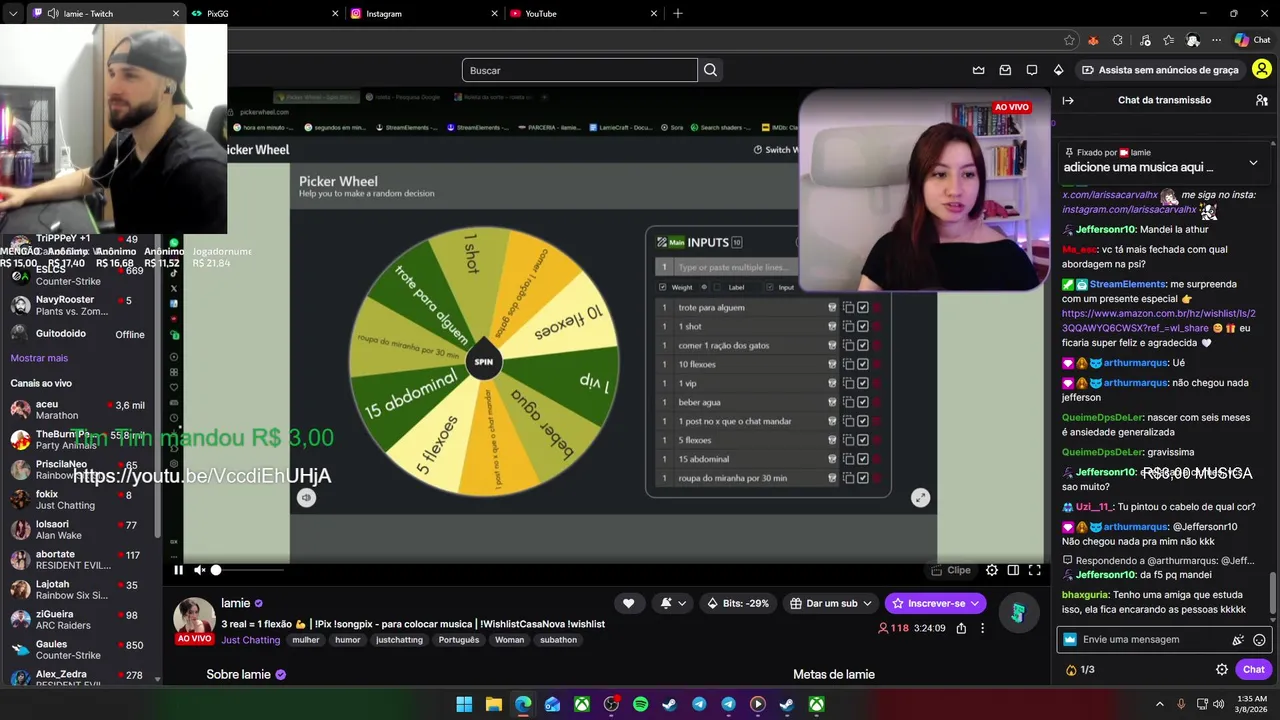Open the Edge favorites list icon
1280x720 pixels.
(x=1168, y=40)
